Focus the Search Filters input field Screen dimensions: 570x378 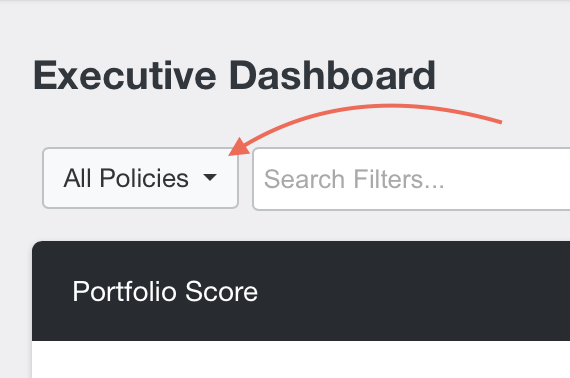click(x=411, y=179)
